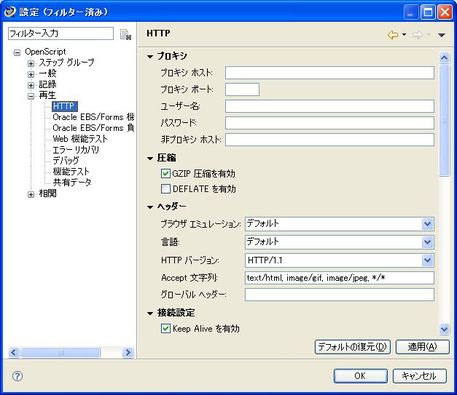Click the OK button
Viewport: 457px width, 395px height.
(360, 376)
